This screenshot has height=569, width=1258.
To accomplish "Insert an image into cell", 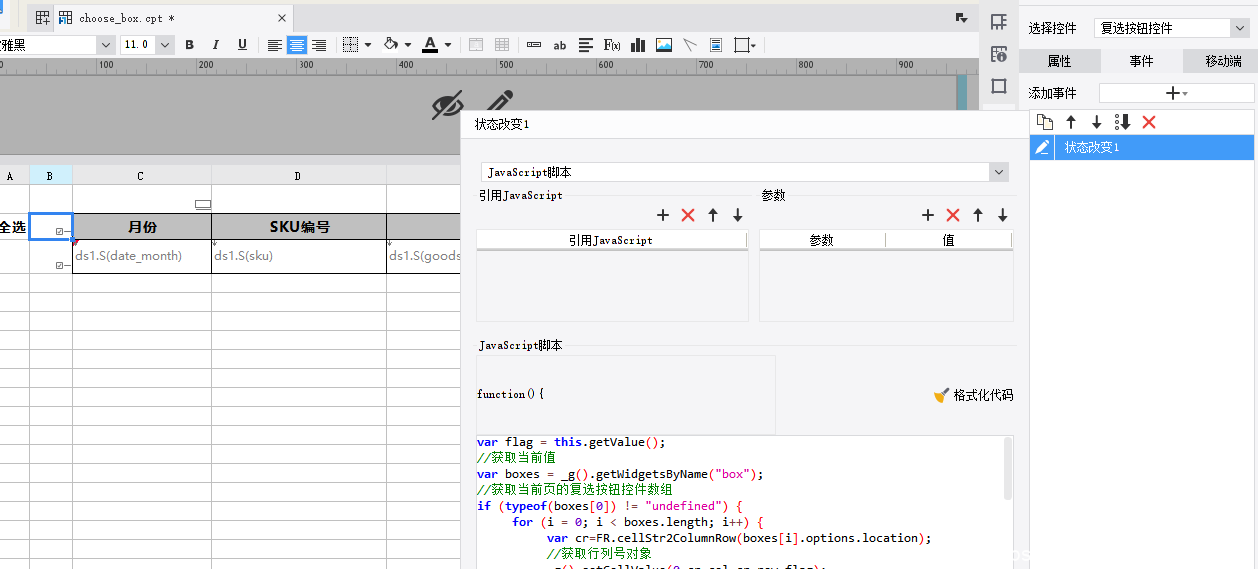I will 664,45.
